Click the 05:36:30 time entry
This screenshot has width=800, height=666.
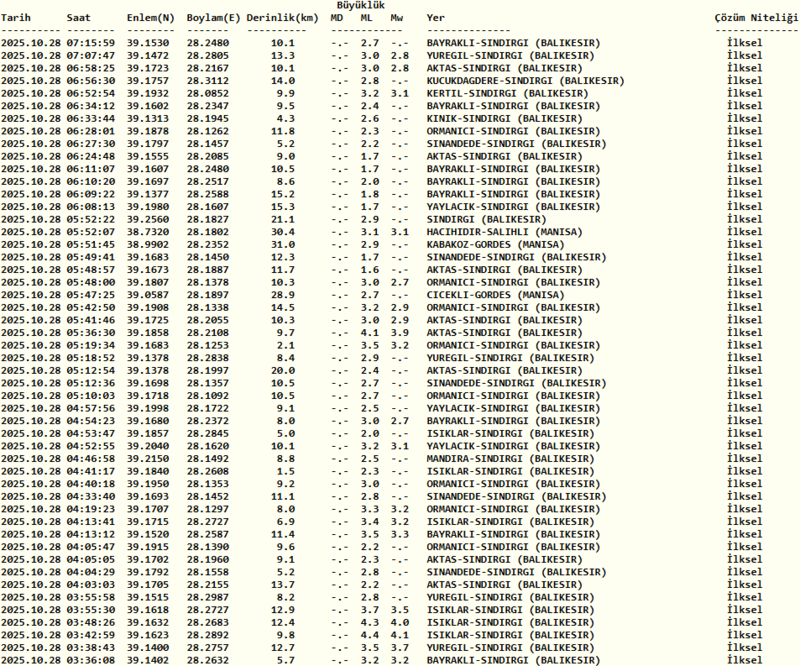pos(91,332)
